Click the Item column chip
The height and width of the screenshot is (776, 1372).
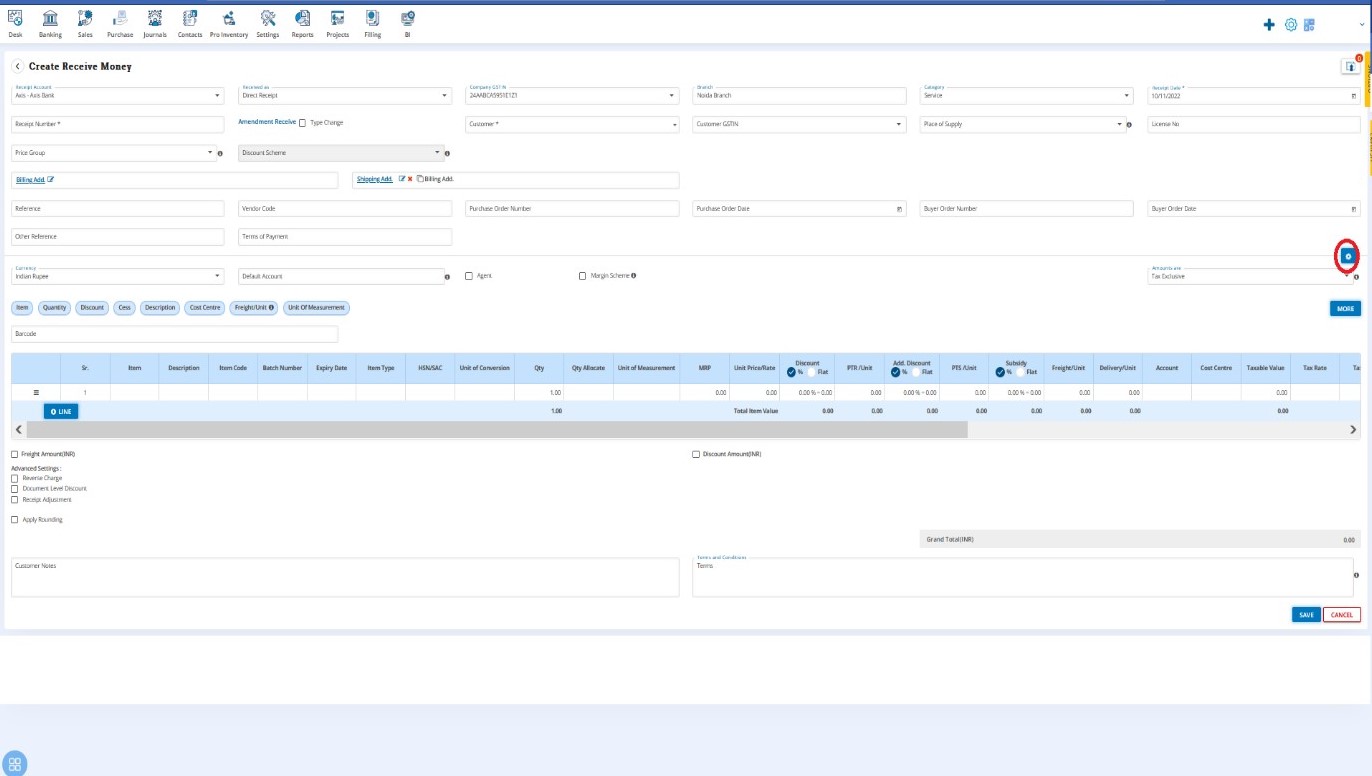coord(23,308)
